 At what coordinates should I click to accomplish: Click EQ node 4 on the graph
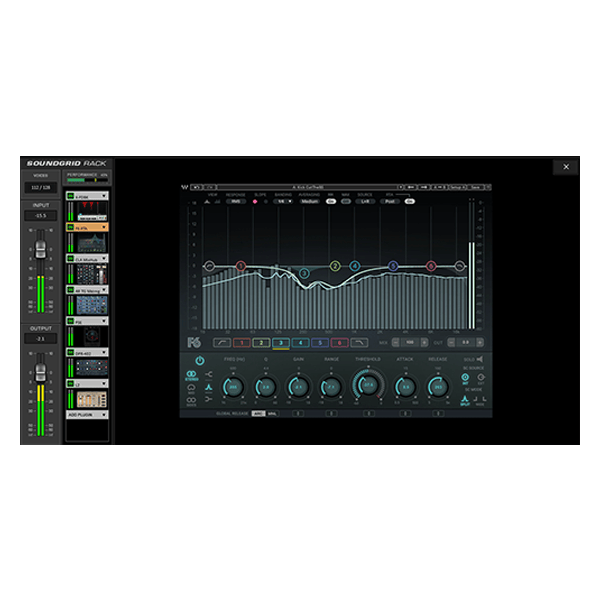click(355, 266)
